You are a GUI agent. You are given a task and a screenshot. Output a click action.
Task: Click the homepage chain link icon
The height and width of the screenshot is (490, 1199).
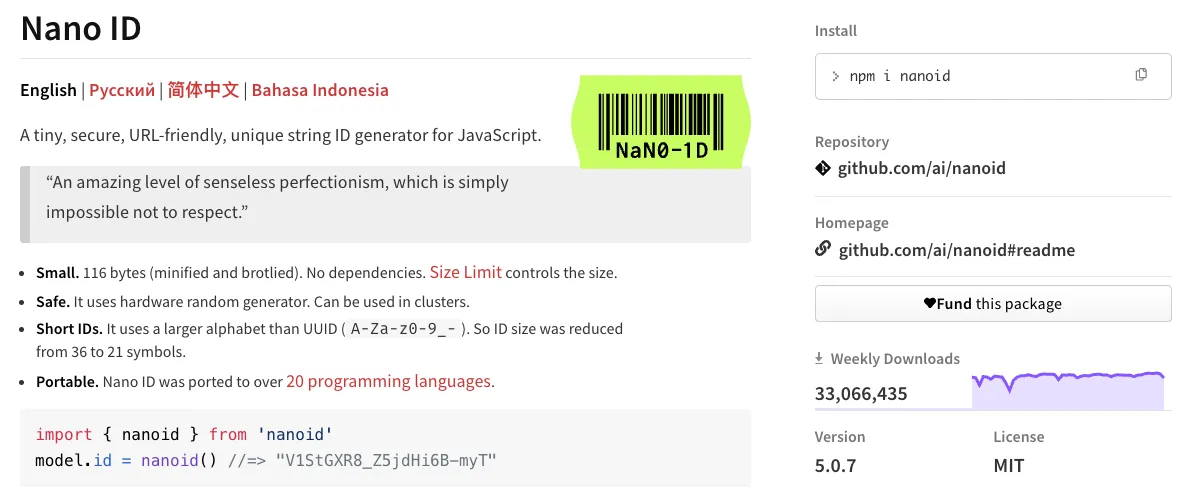(823, 249)
